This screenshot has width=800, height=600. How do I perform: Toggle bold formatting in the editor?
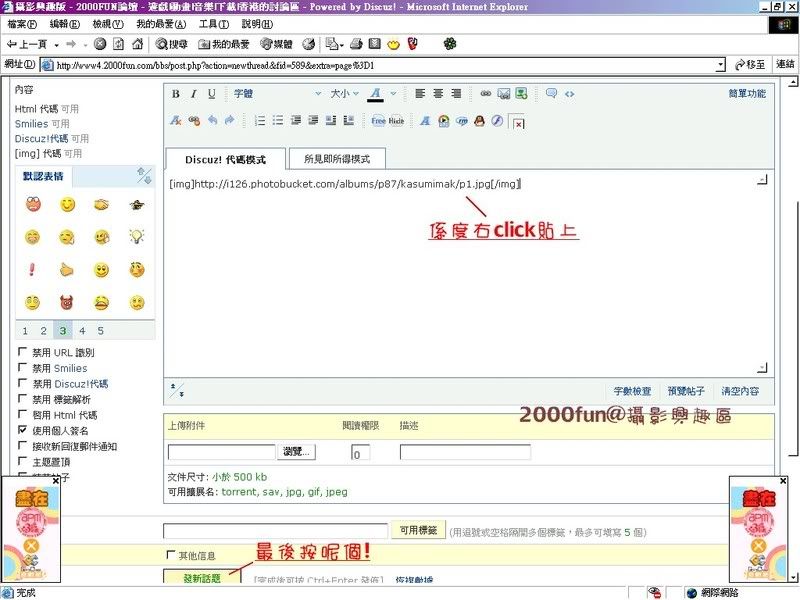pyautogui.click(x=176, y=94)
